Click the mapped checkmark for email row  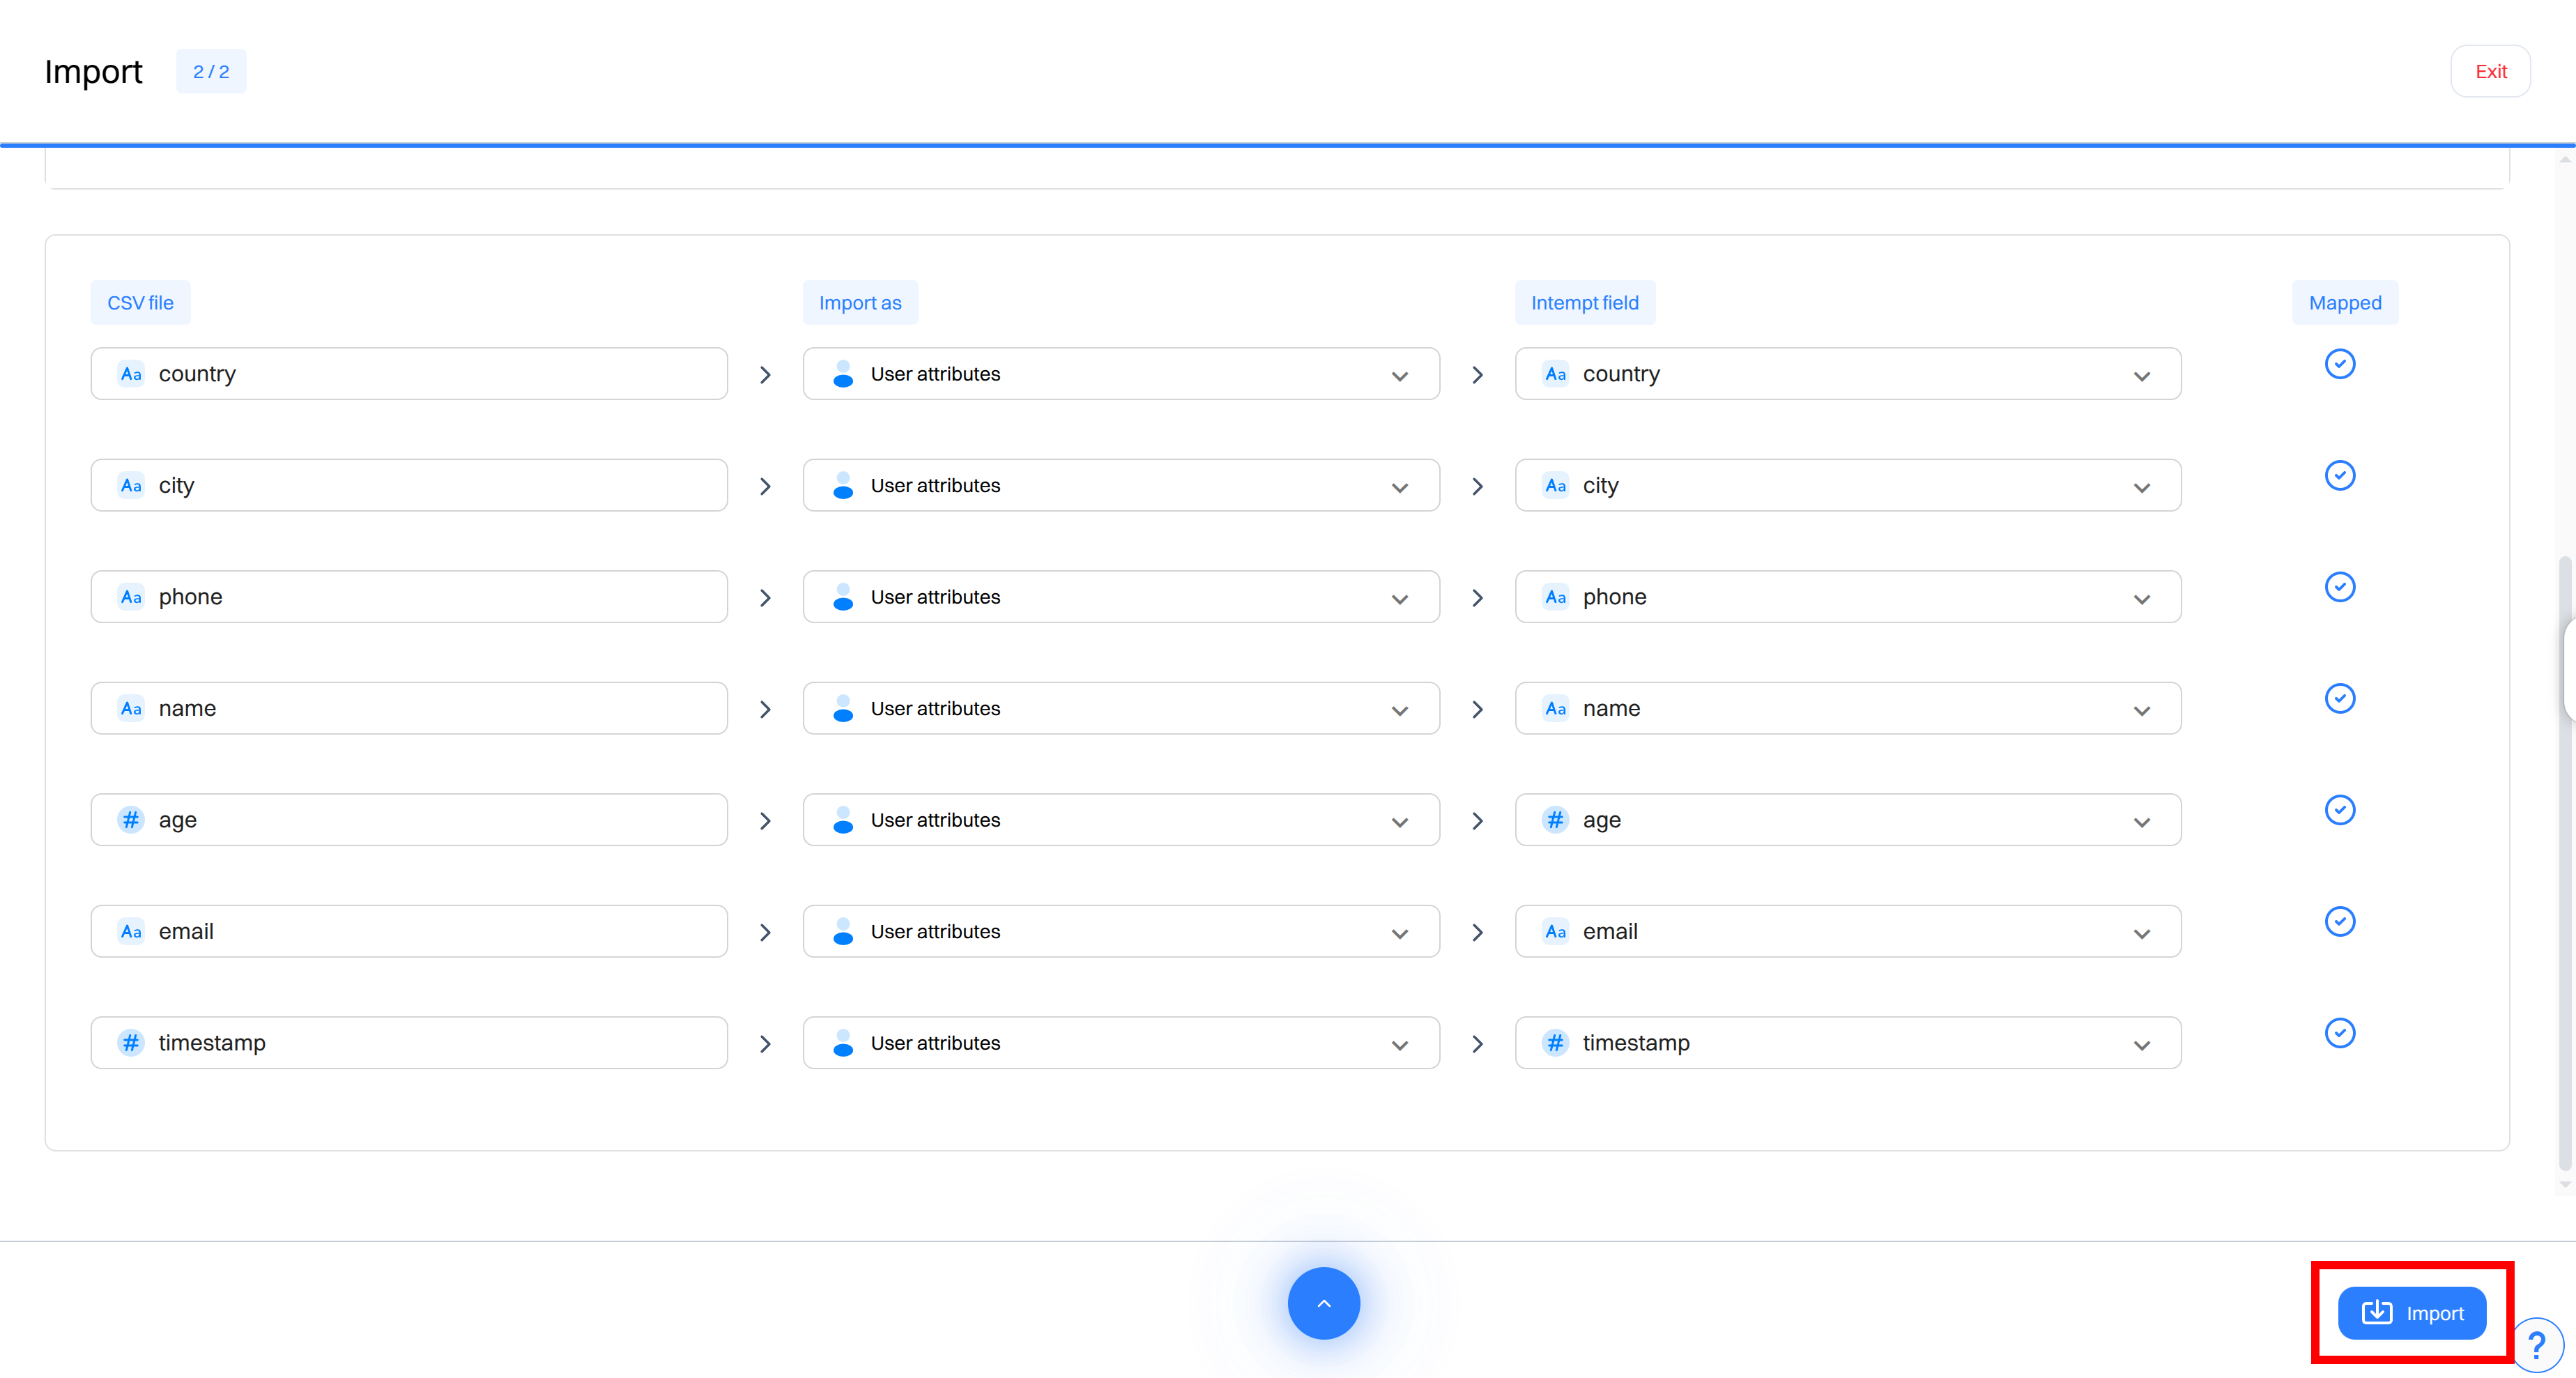pyautogui.click(x=2340, y=921)
